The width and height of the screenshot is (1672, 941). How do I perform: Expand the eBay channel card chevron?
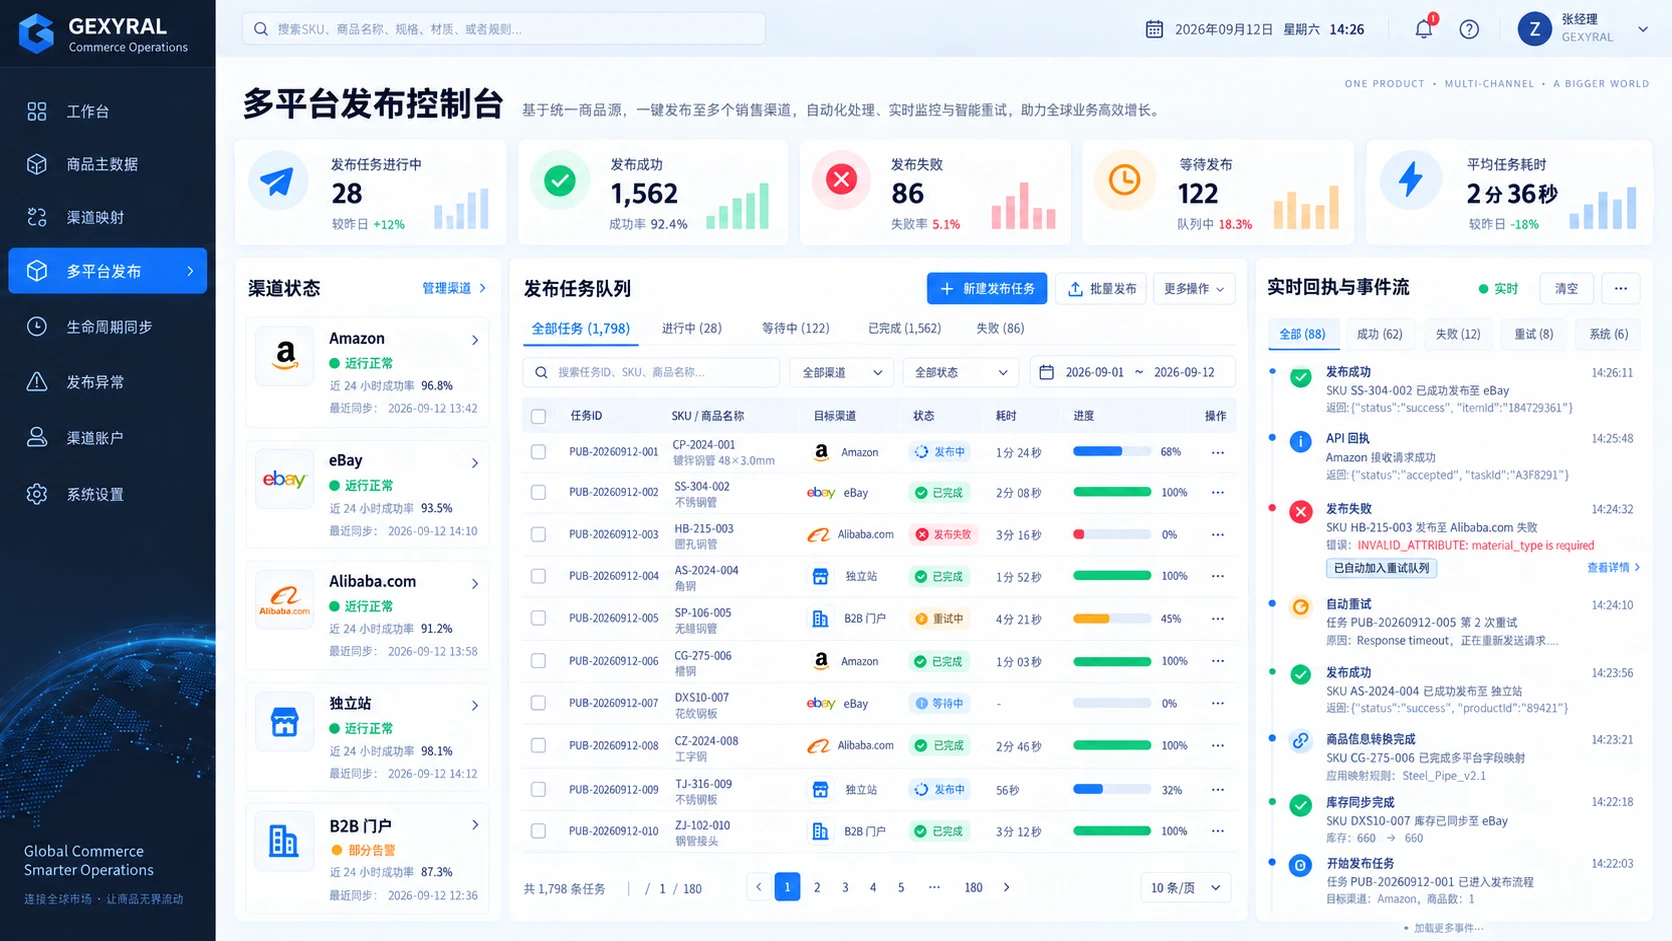[x=475, y=463]
